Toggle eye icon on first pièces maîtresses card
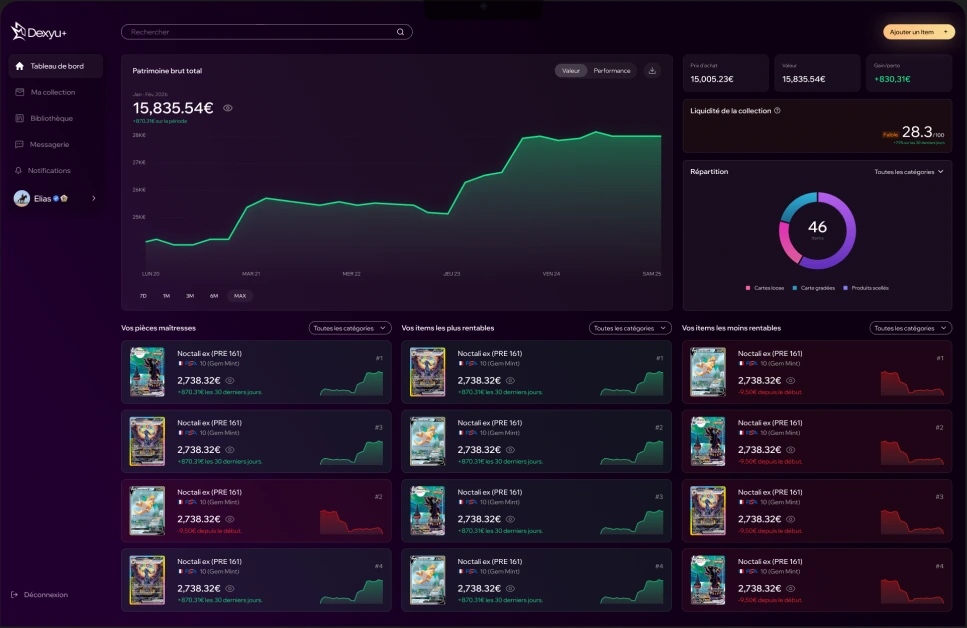 pyautogui.click(x=230, y=381)
